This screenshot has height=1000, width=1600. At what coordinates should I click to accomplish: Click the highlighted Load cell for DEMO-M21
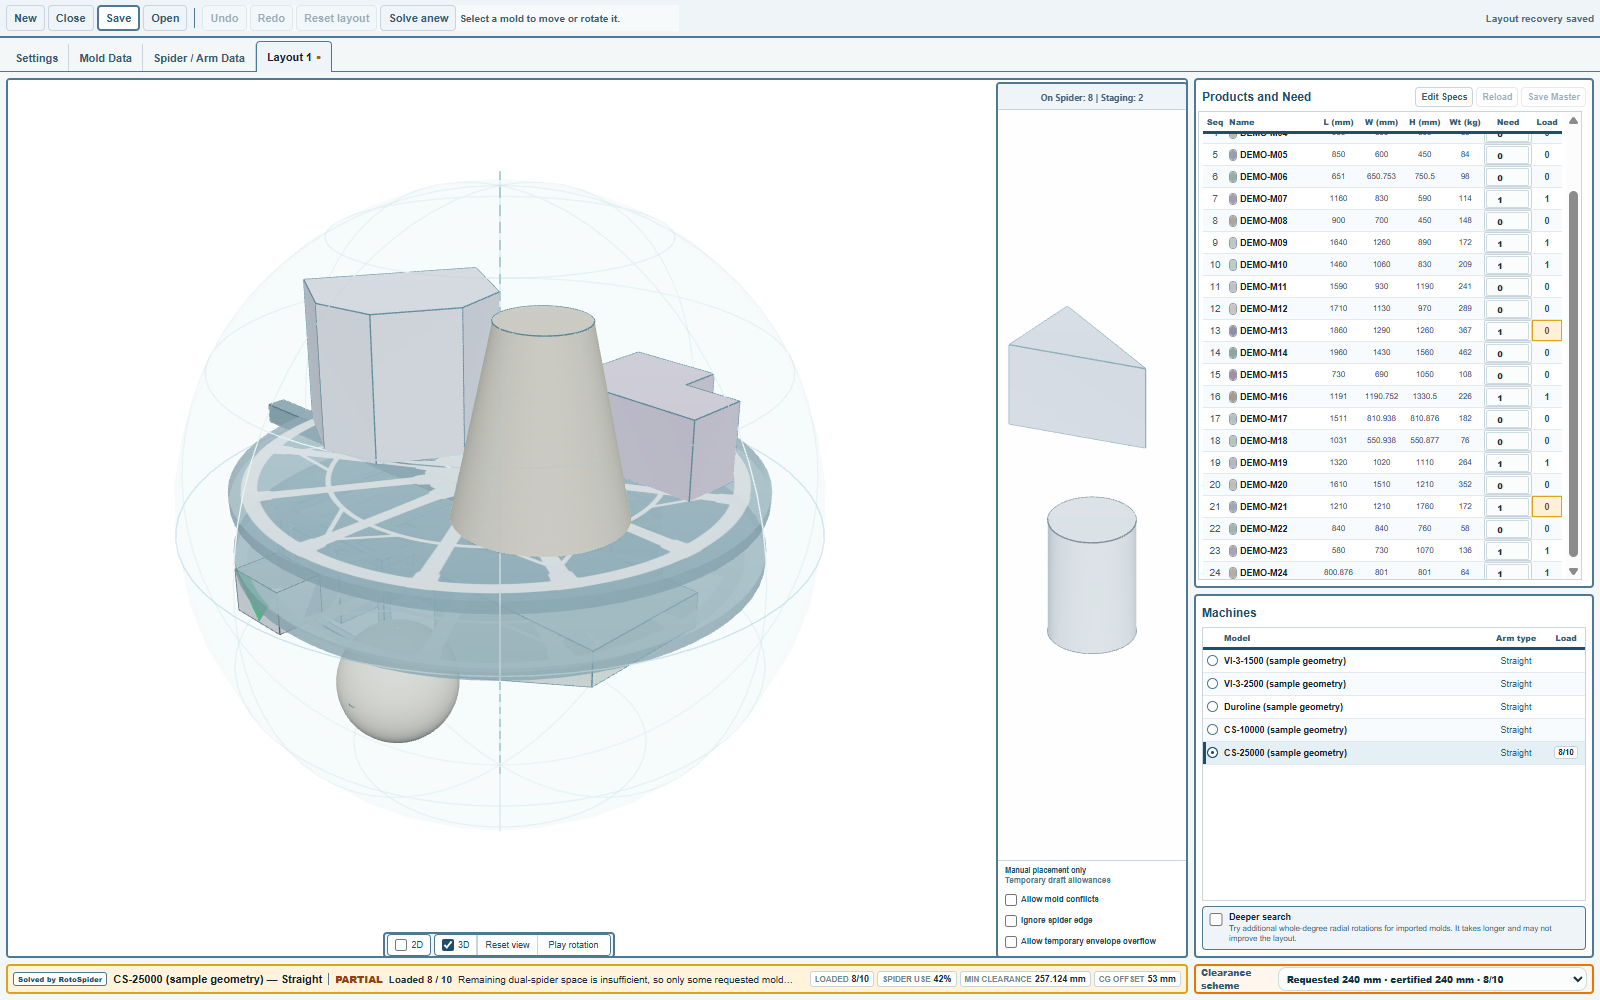pos(1546,507)
